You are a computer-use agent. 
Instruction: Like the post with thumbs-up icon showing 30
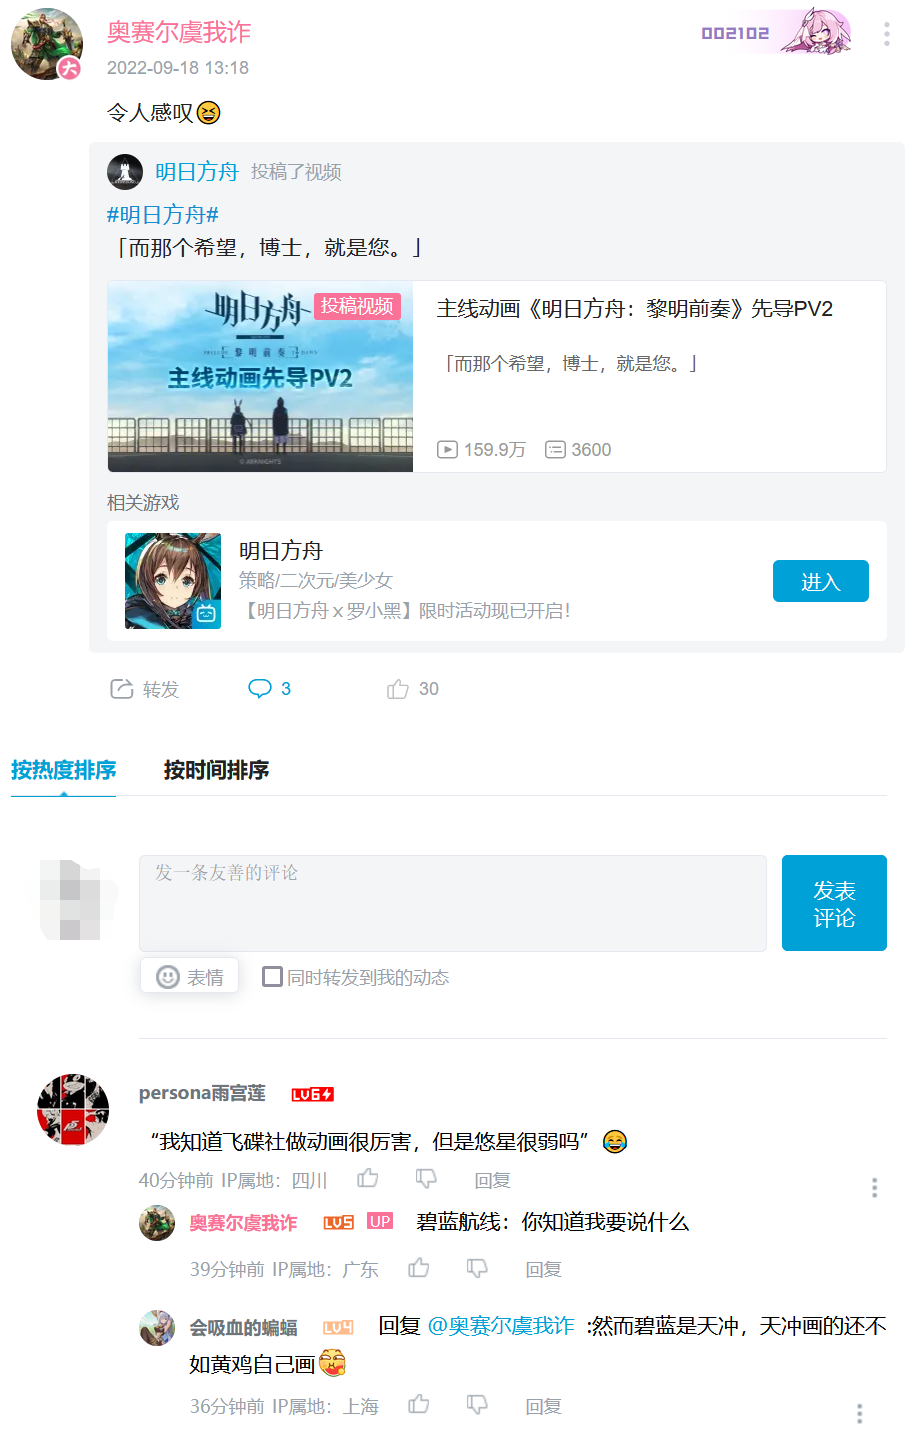pos(398,689)
